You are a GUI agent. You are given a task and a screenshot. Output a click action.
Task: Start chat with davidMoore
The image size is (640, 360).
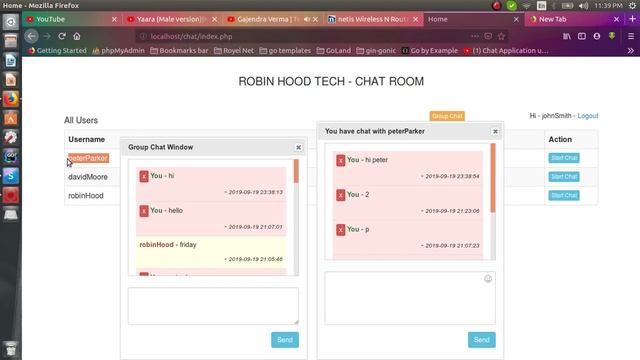click(564, 177)
